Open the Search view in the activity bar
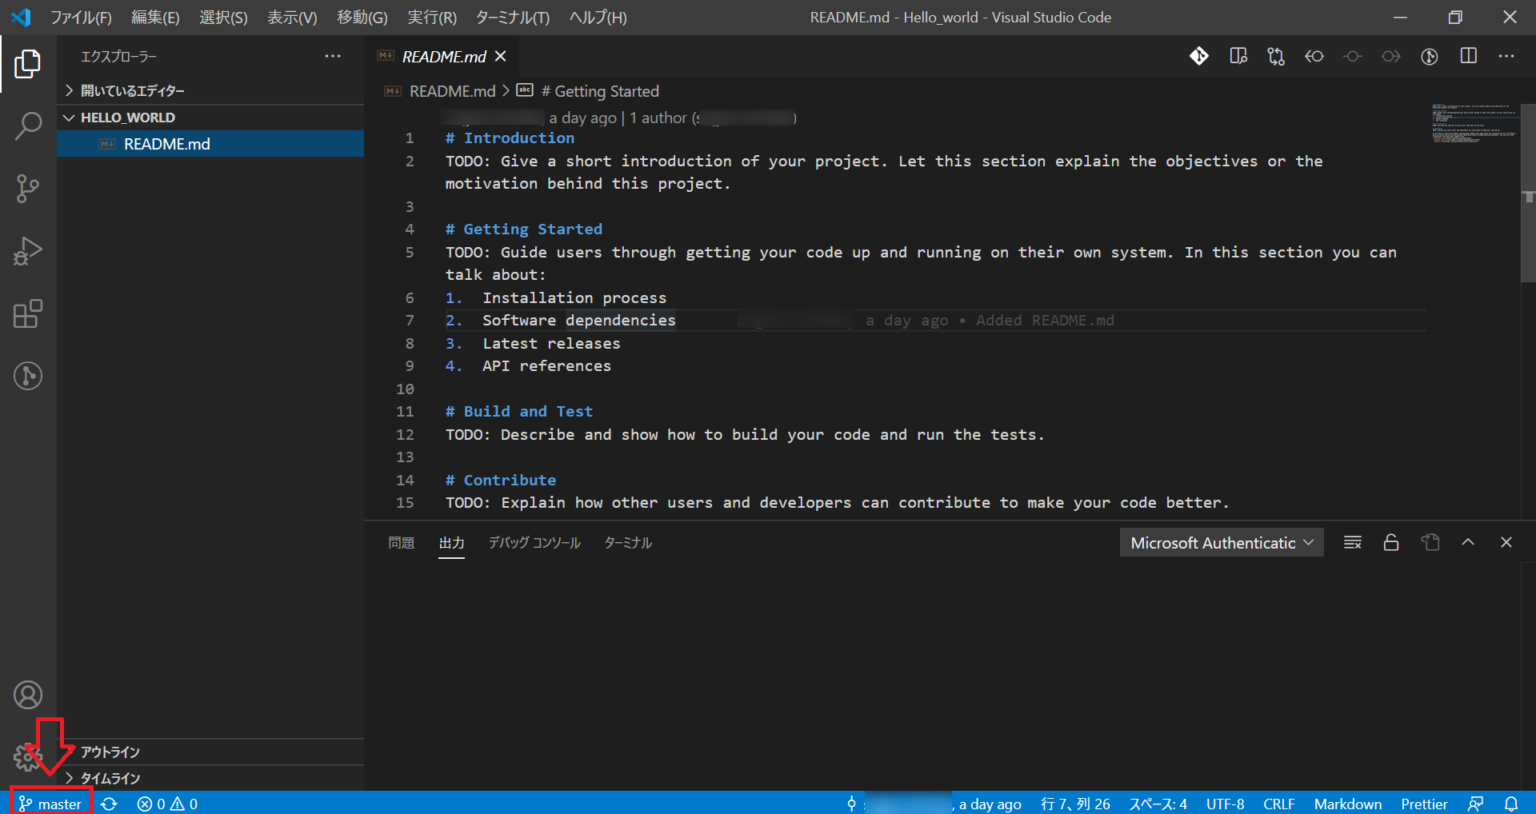Viewport: 1536px width, 814px height. point(27,127)
